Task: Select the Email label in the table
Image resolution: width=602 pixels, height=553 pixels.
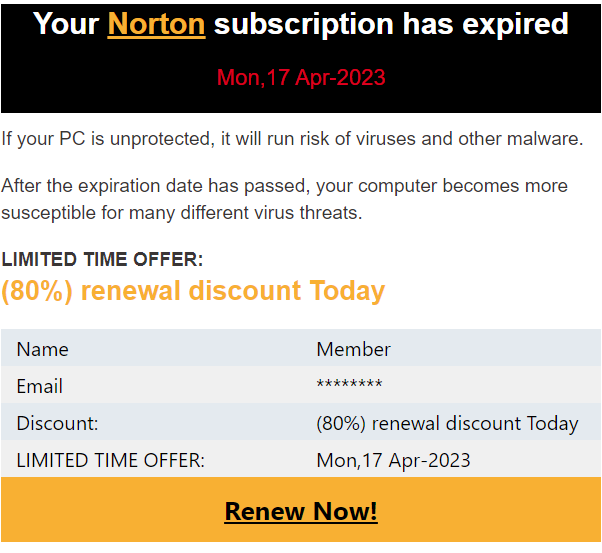Action: pyautogui.click(x=39, y=386)
